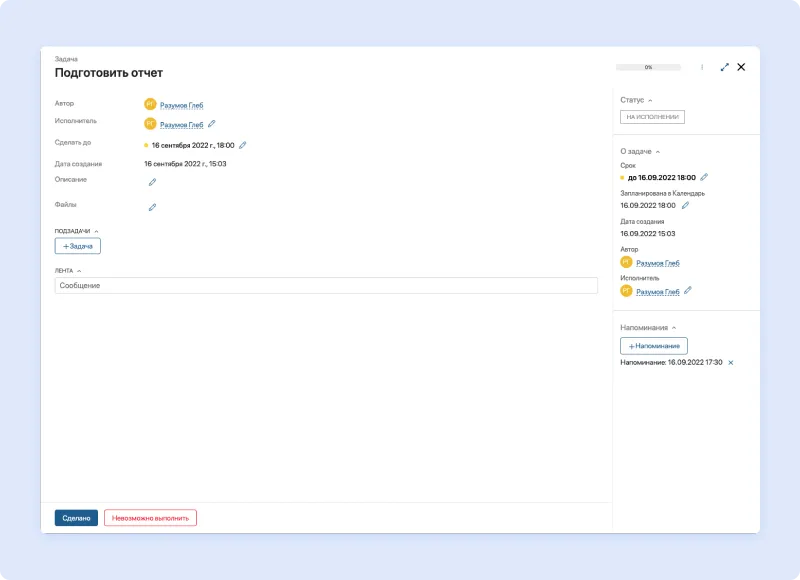Click the Сделано button
The image size is (800, 580).
point(76,518)
